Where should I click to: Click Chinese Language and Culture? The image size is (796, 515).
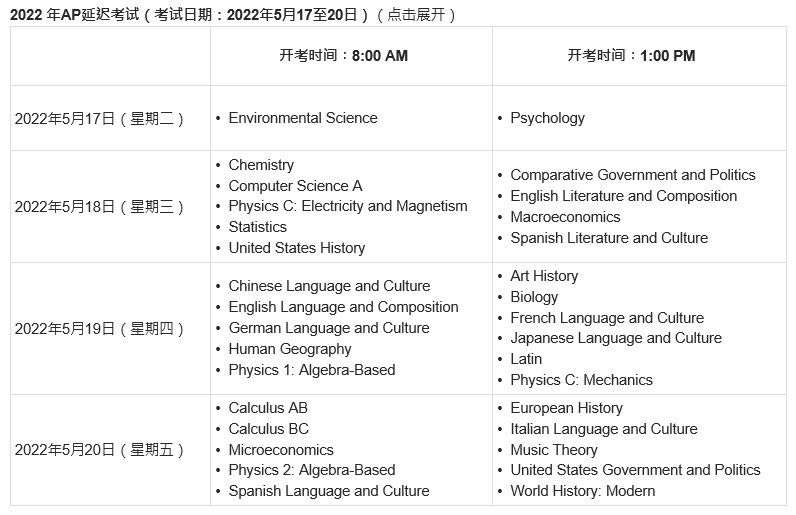tap(329, 286)
